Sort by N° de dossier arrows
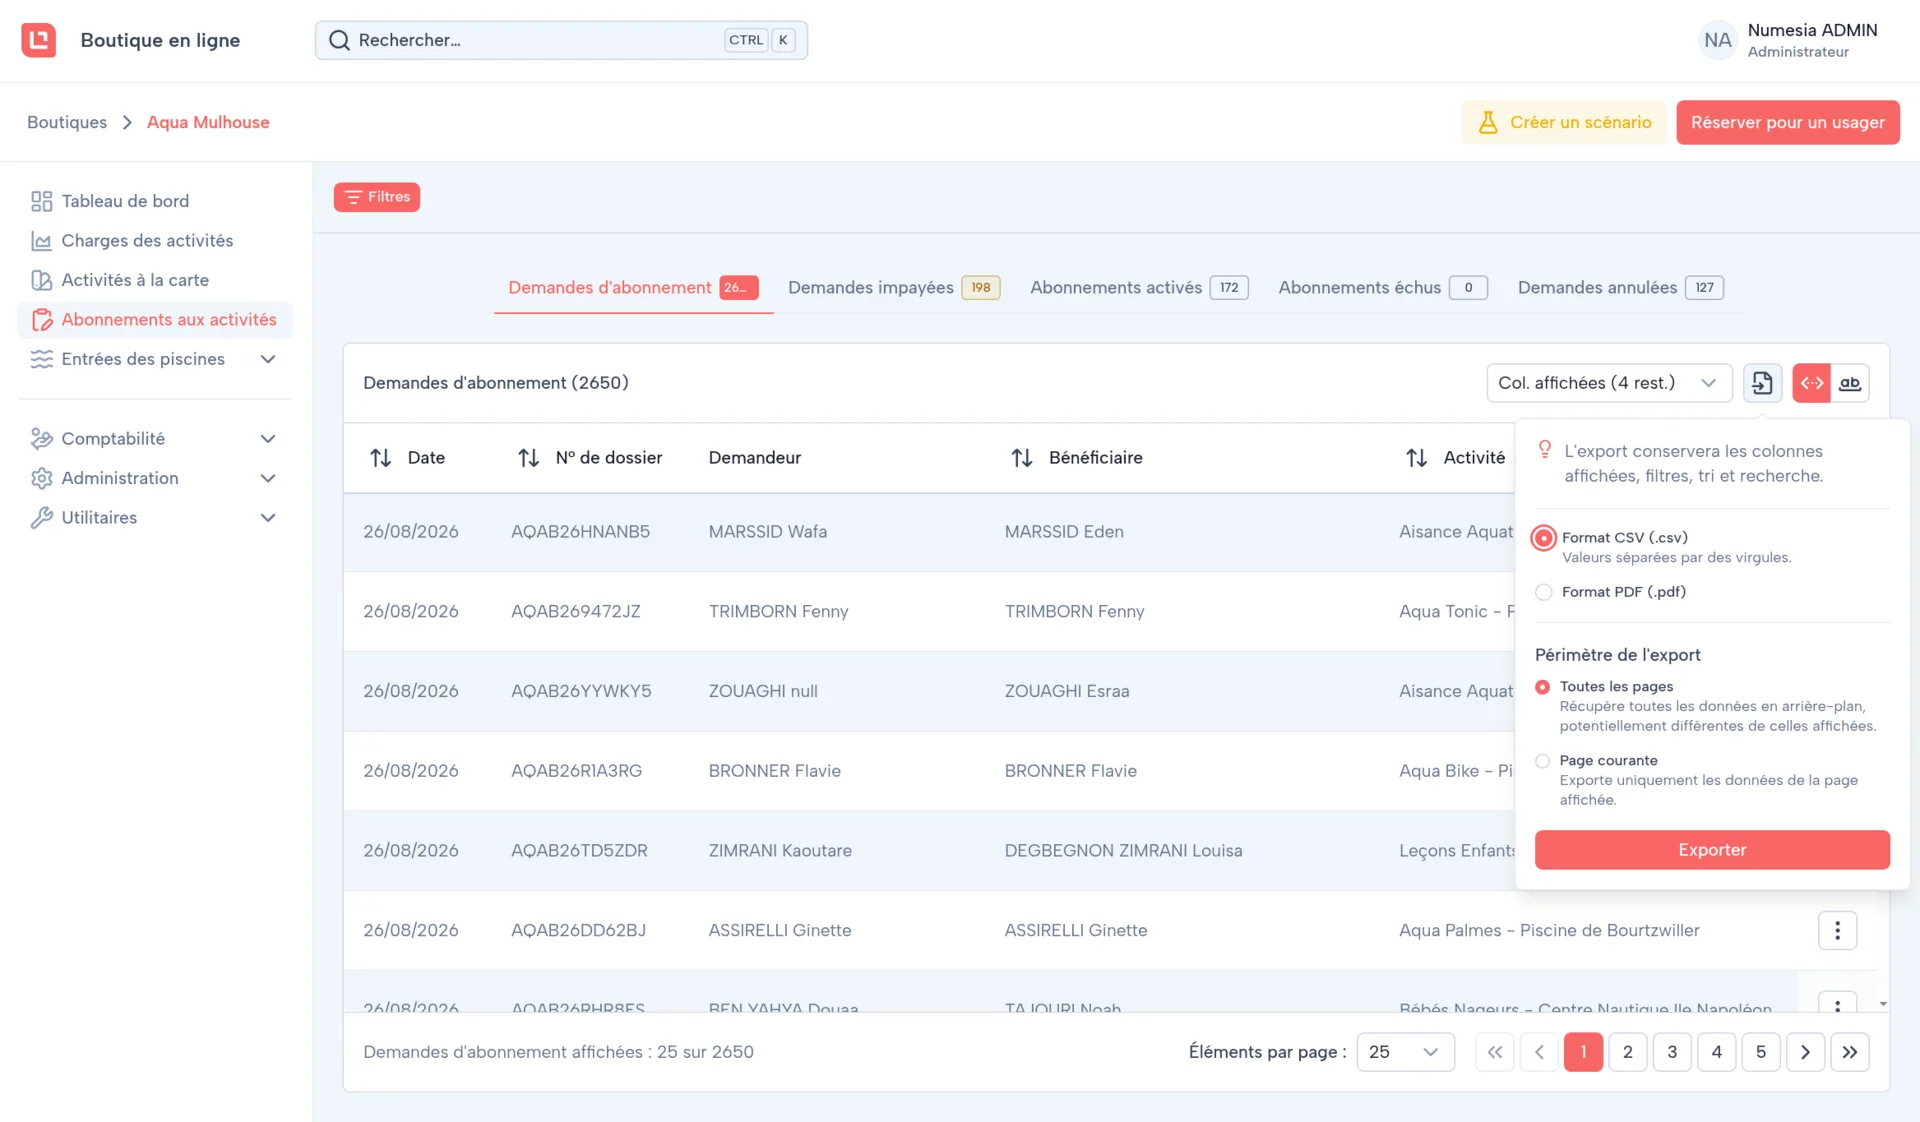 tap(528, 458)
